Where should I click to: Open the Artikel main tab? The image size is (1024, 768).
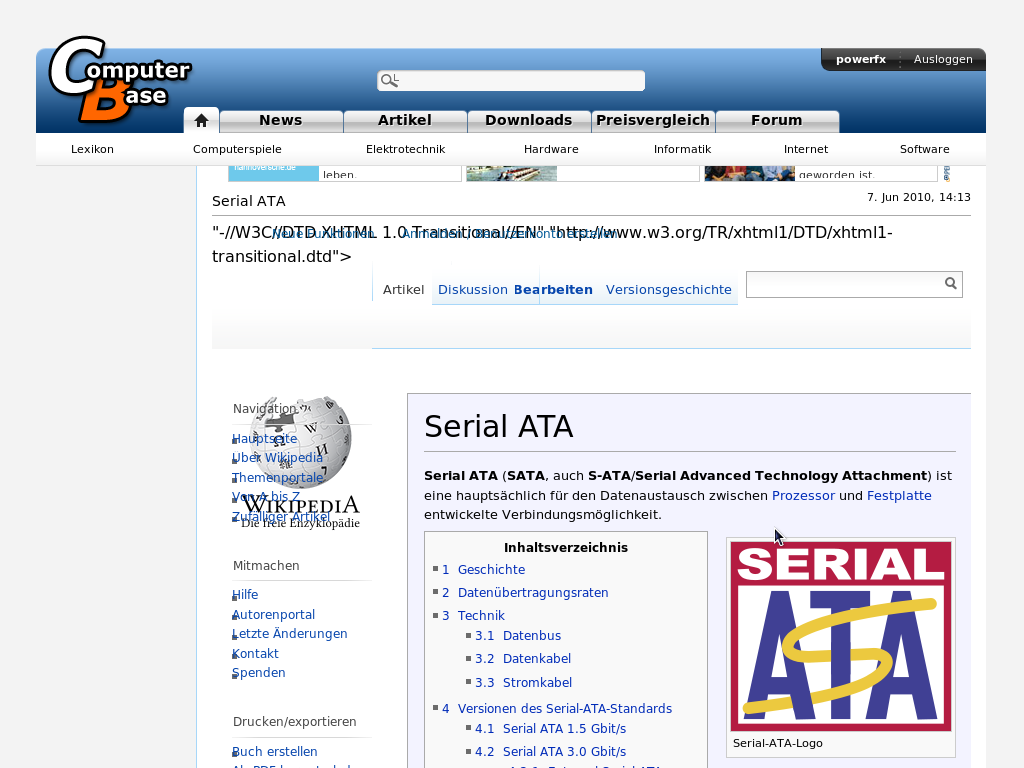(405, 121)
